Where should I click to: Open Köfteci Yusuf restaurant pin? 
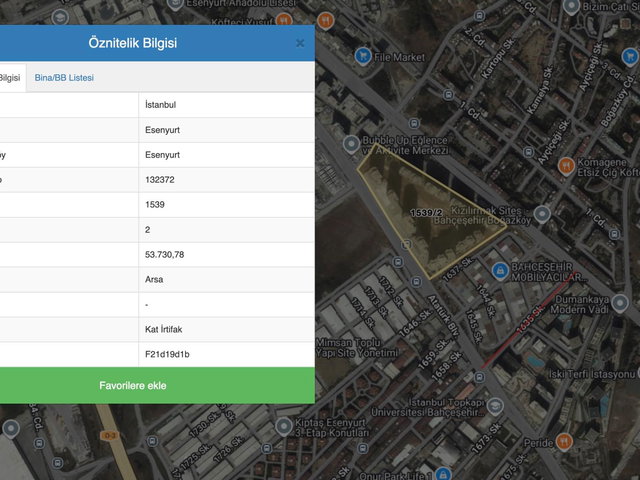pyautogui.click(x=284, y=19)
